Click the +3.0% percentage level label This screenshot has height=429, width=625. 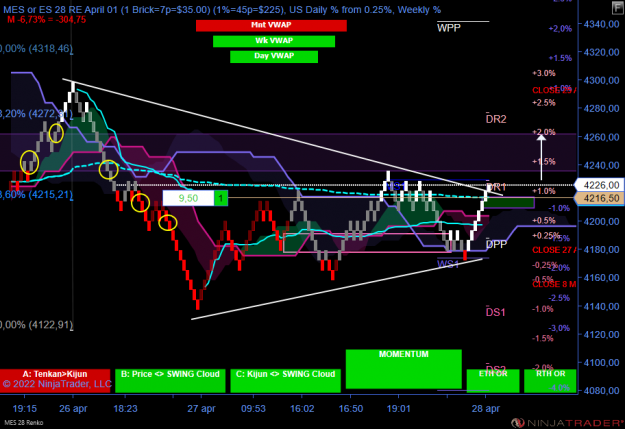544,73
